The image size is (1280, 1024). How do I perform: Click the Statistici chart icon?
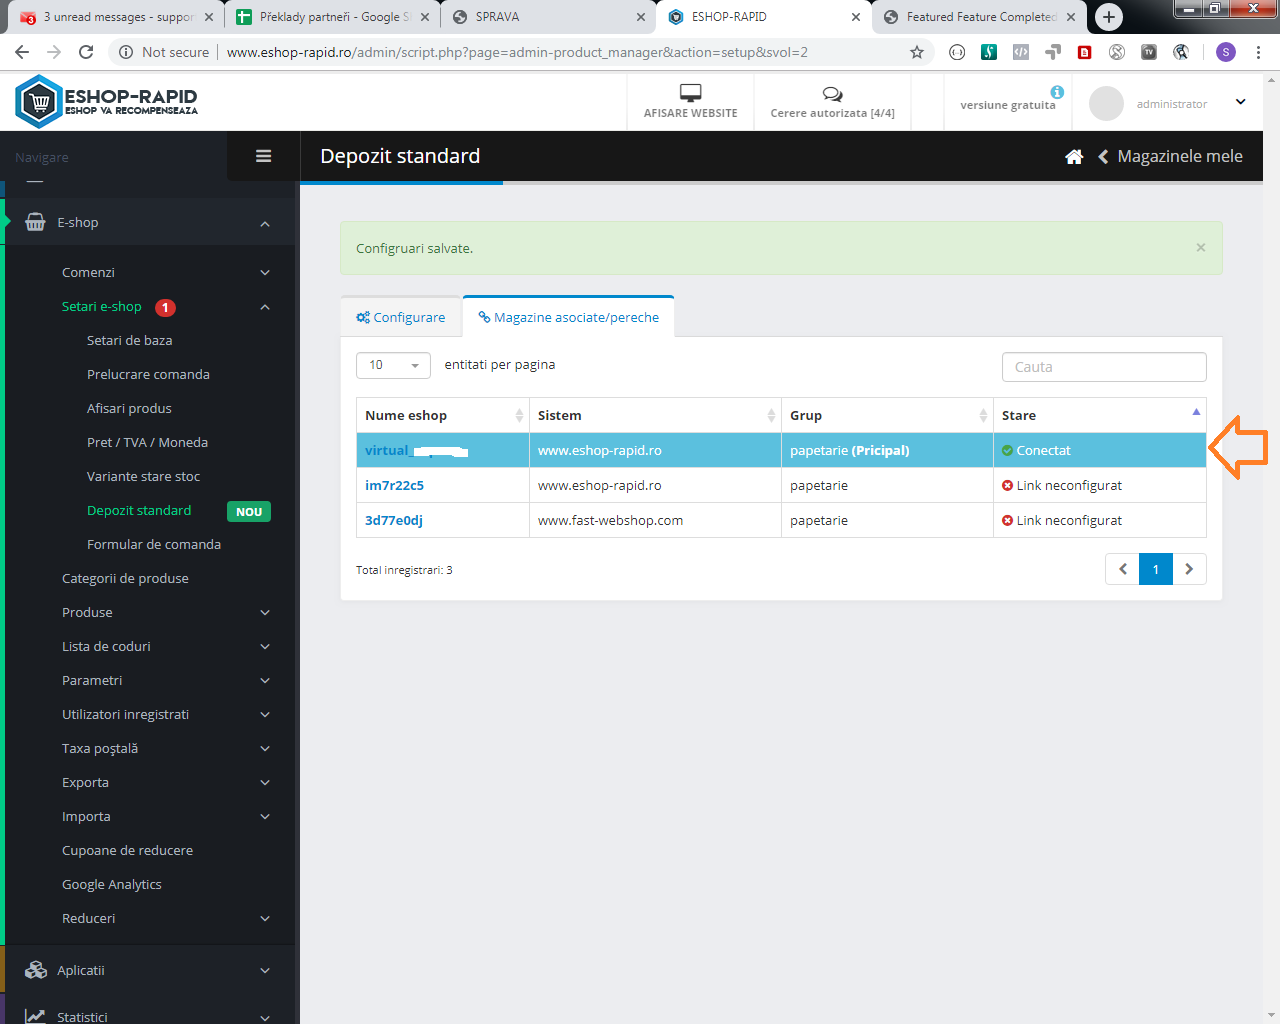coord(35,1016)
